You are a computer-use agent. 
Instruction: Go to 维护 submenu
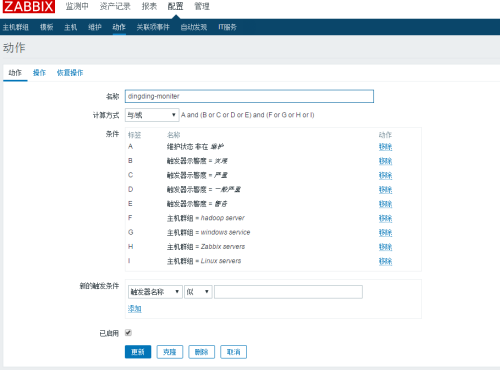coord(95,27)
